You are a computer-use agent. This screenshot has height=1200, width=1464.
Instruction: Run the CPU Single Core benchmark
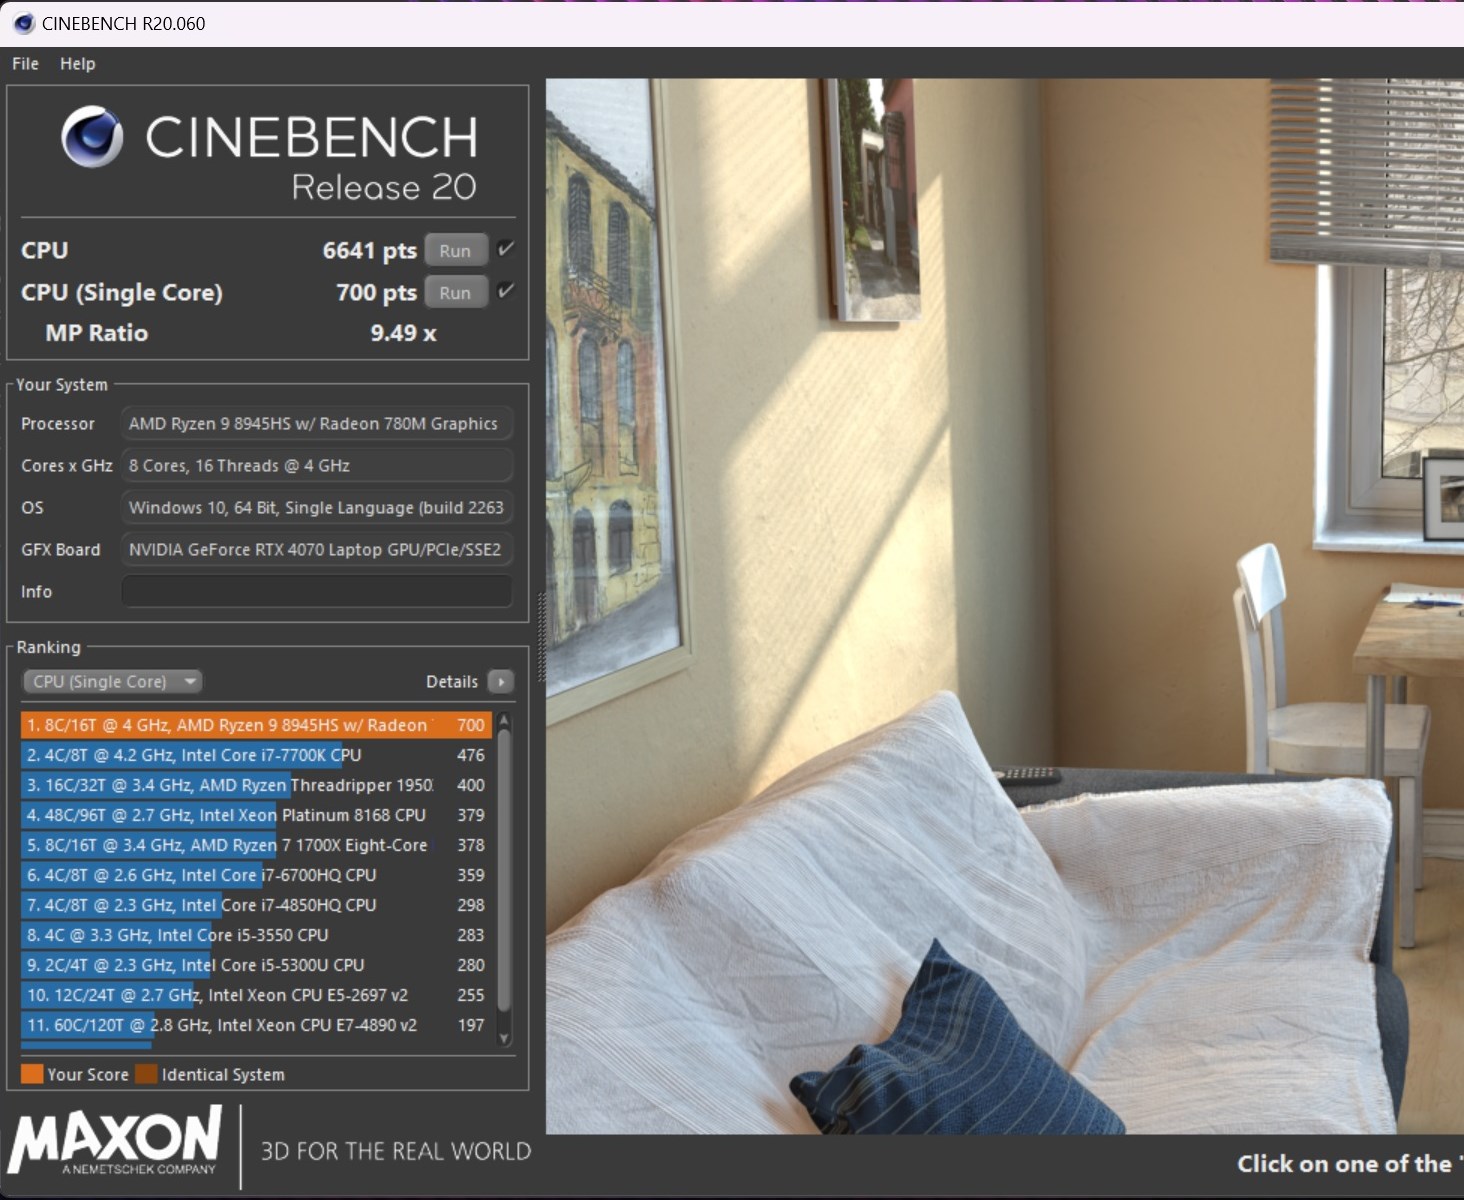(455, 293)
